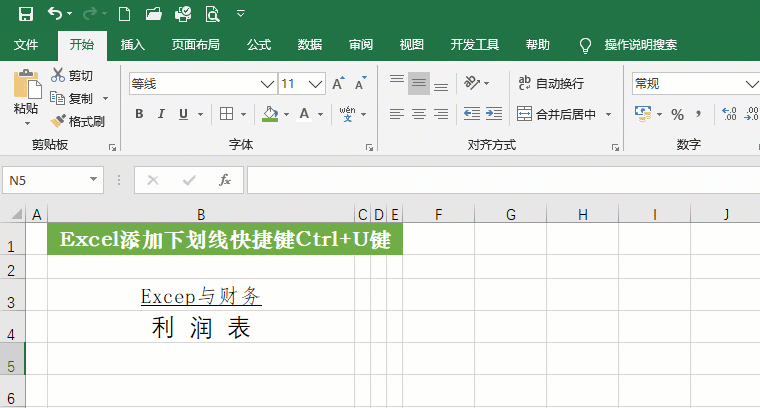The width and height of the screenshot is (760, 408).
Task: Toggle Italic formatting
Action: click(161, 114)
